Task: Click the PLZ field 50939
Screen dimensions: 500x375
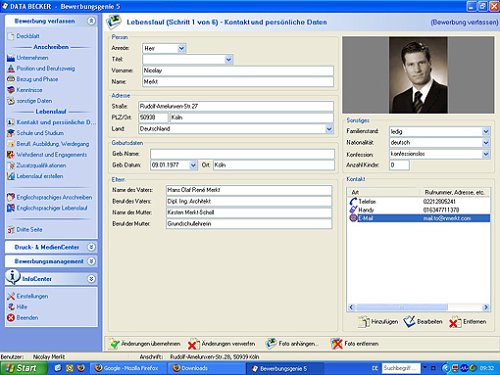Action: click(x=153, y=117)
